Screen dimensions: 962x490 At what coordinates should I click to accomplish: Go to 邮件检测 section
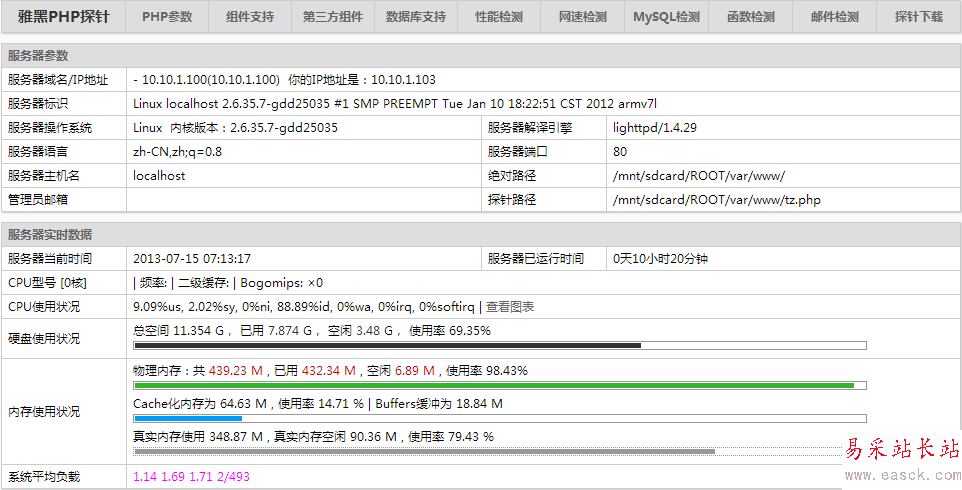(834, 17)
